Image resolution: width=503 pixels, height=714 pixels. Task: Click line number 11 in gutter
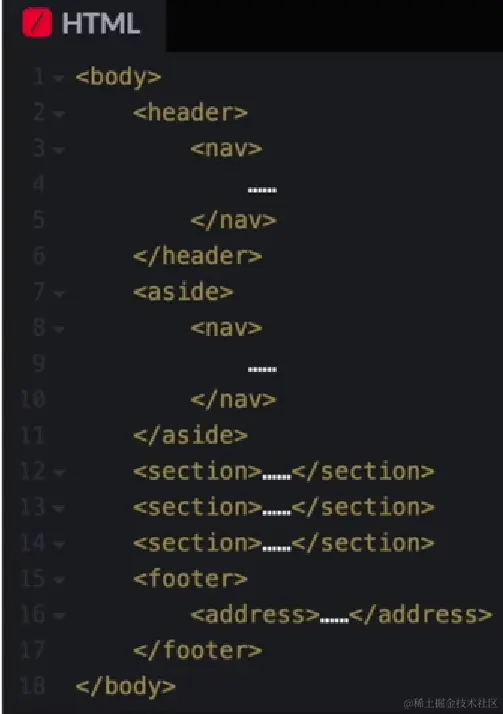tap(33, 435)
